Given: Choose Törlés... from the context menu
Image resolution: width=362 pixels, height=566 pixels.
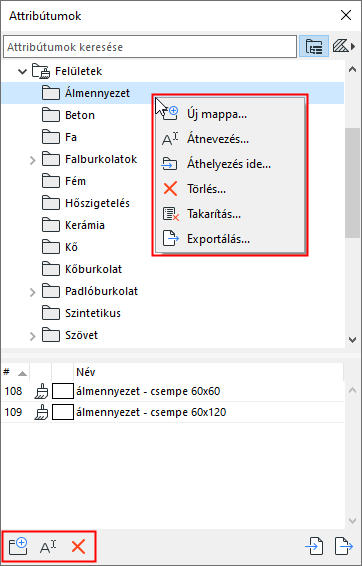Looking at the screenshot, I should pyautogui.click(x=230, y=189).
